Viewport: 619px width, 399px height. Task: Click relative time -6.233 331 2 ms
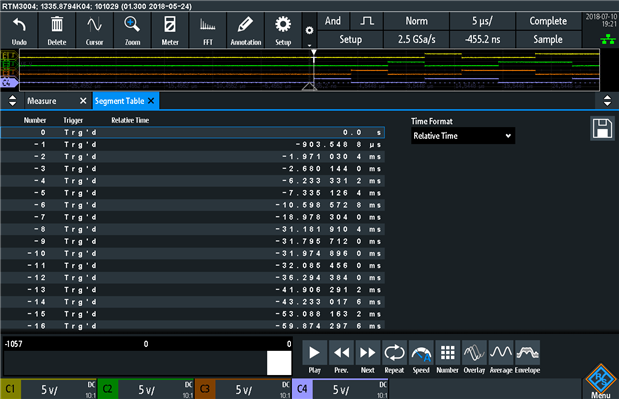pyautogui.click(x=332, y=181)
